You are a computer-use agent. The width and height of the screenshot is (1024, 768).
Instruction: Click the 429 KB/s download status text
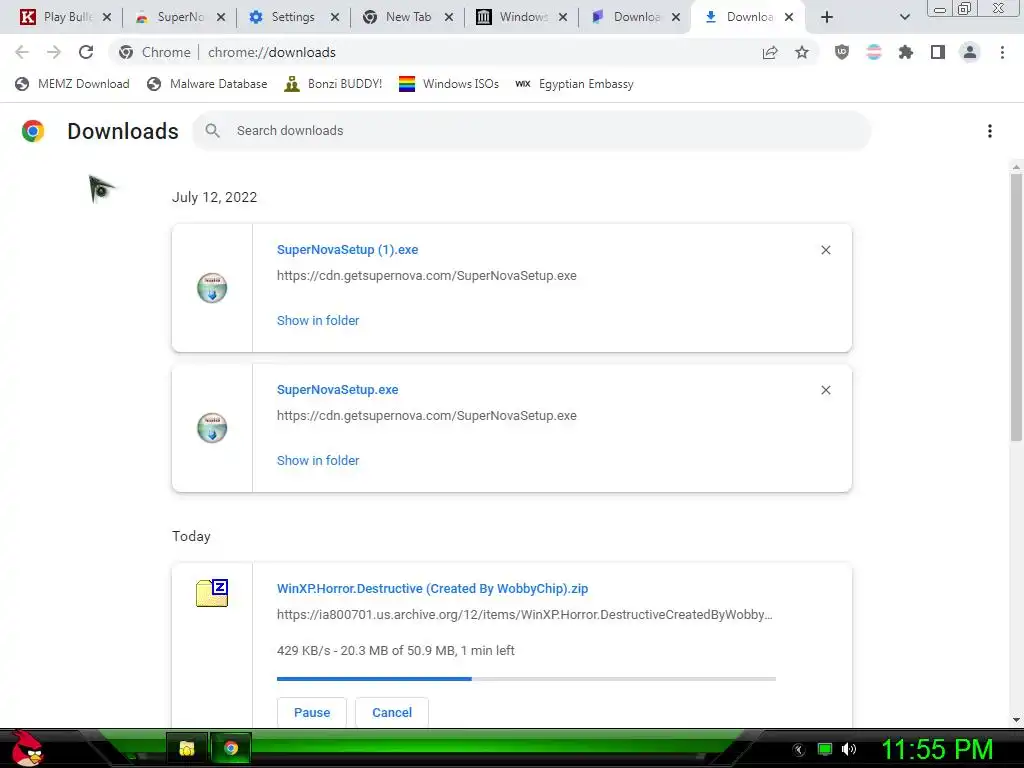click(x=396, y=650)
